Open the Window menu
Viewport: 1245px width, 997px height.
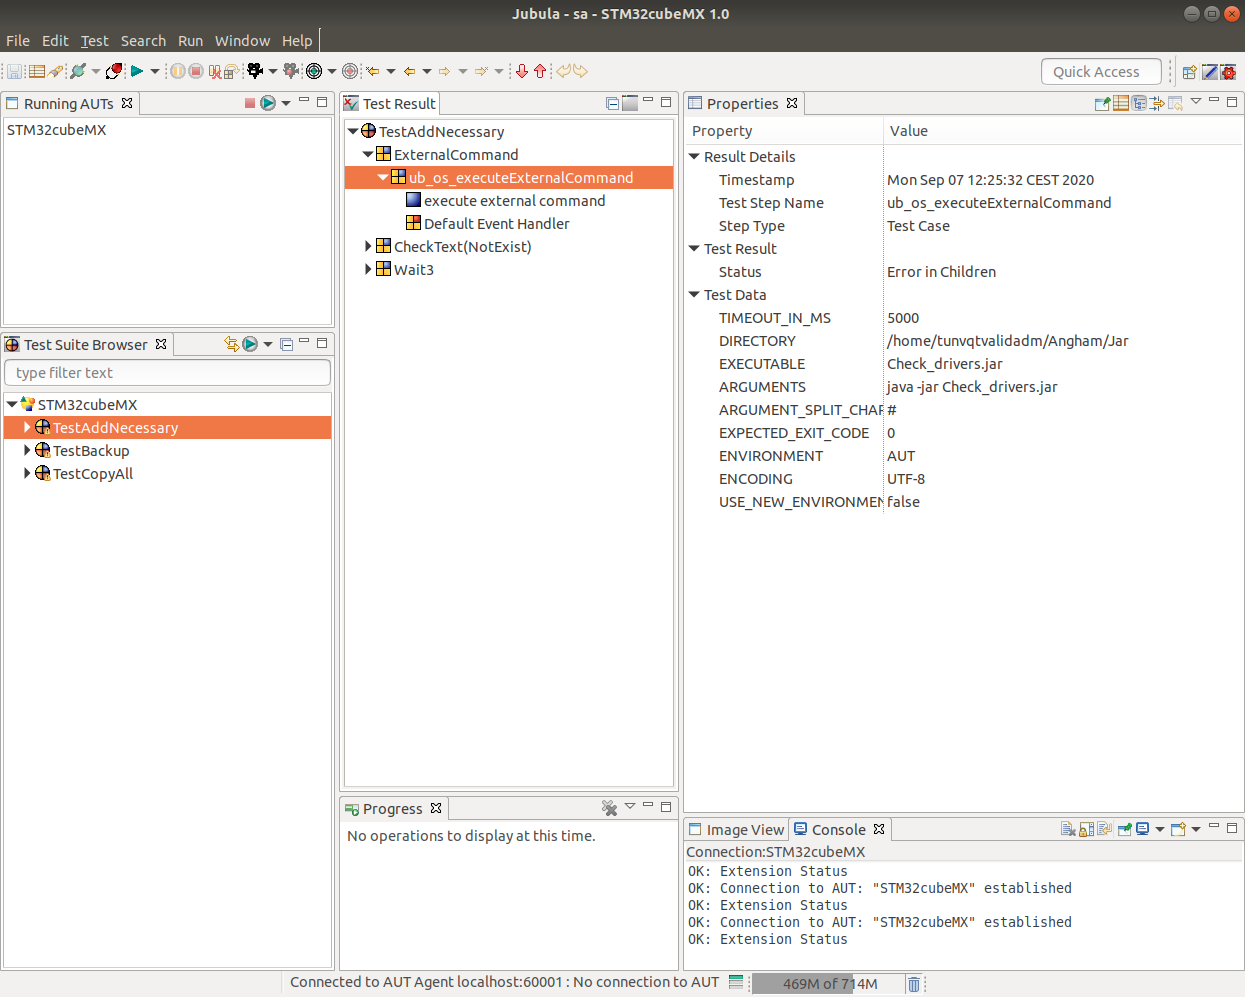tap(242, 41)
